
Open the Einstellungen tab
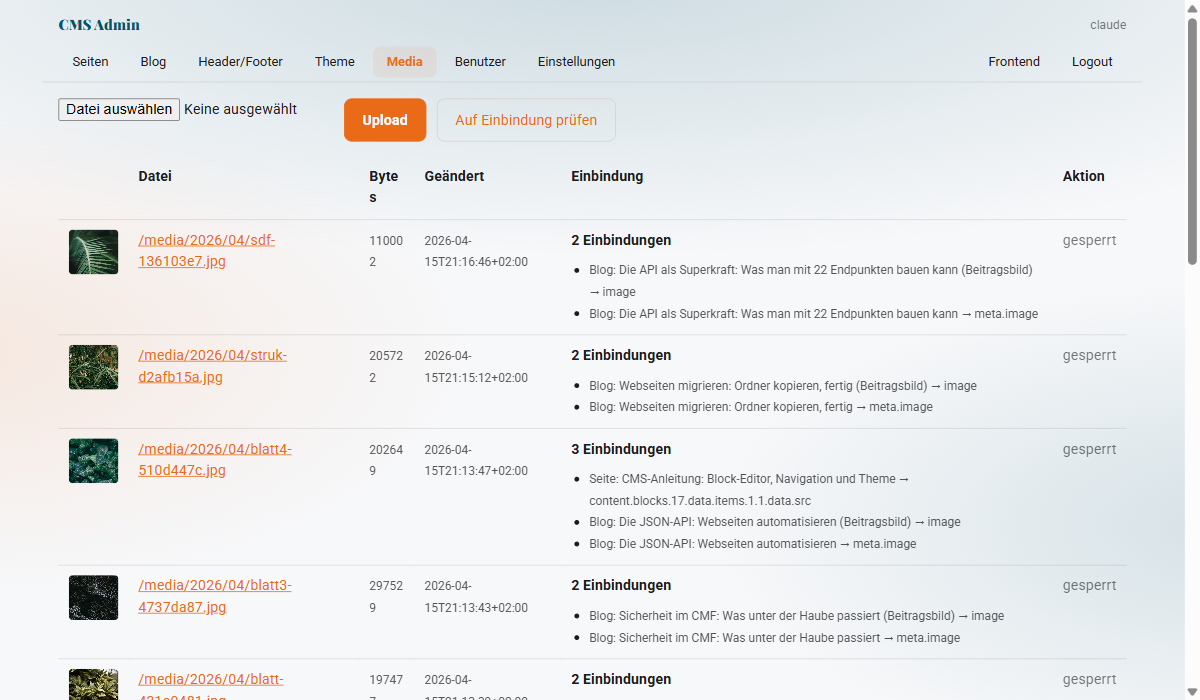click(x=576, y=61)
